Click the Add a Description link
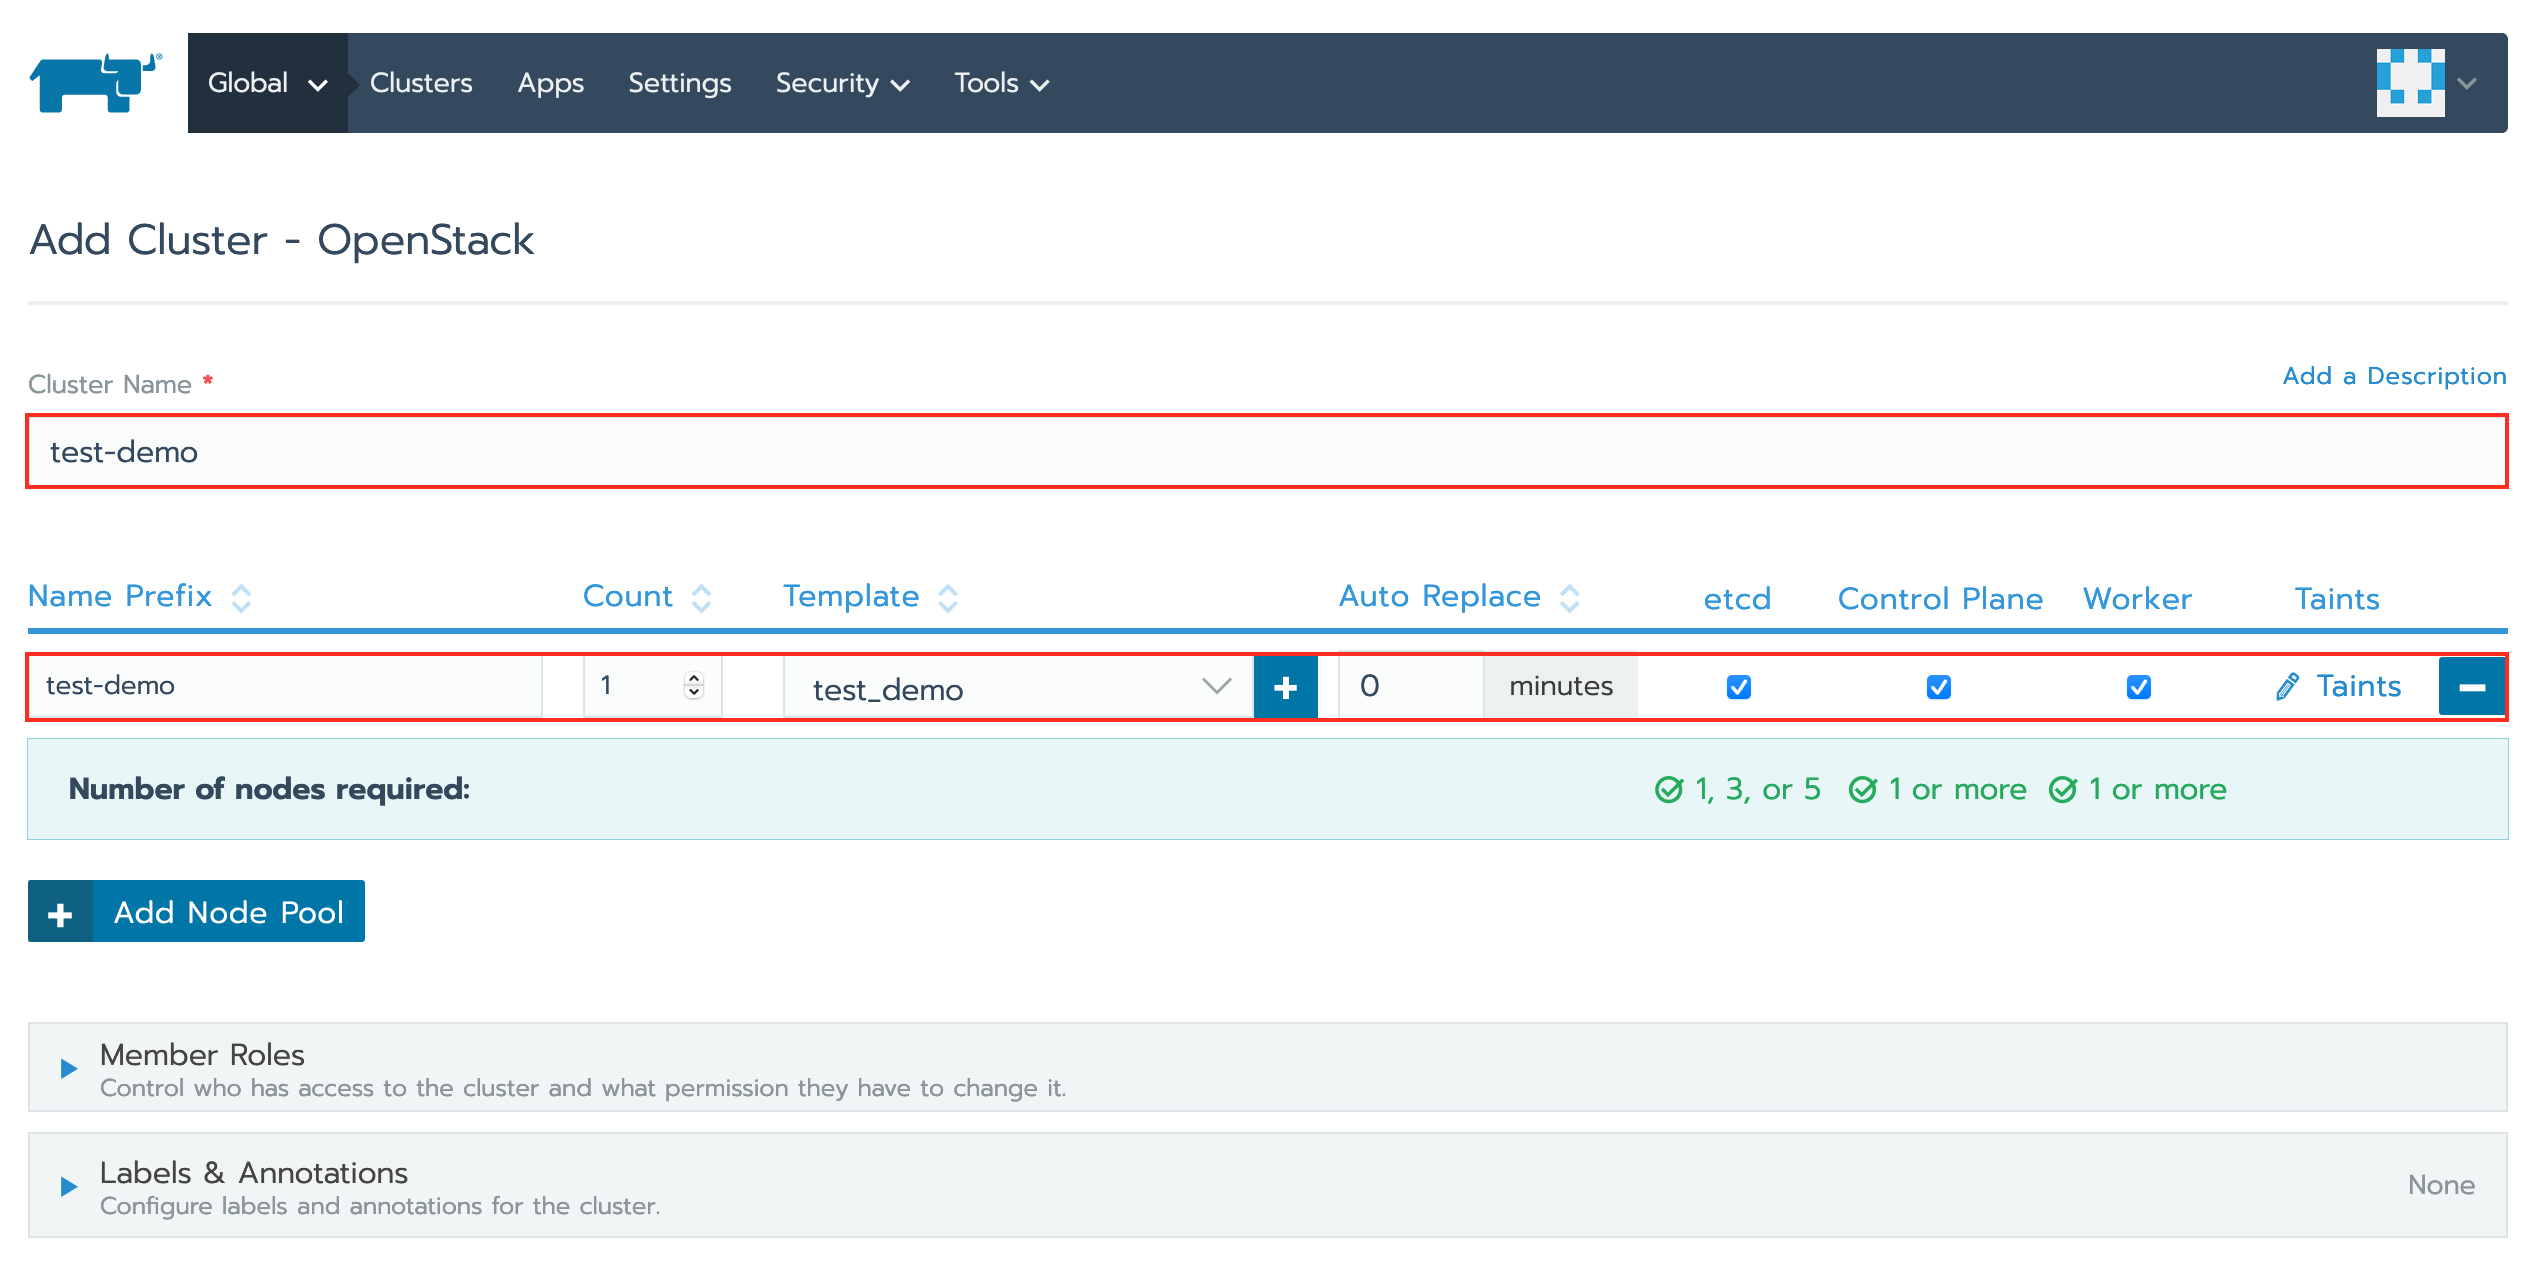Image resolution: width=2536 pixels, height=1272 pixels. [2394, 376]
